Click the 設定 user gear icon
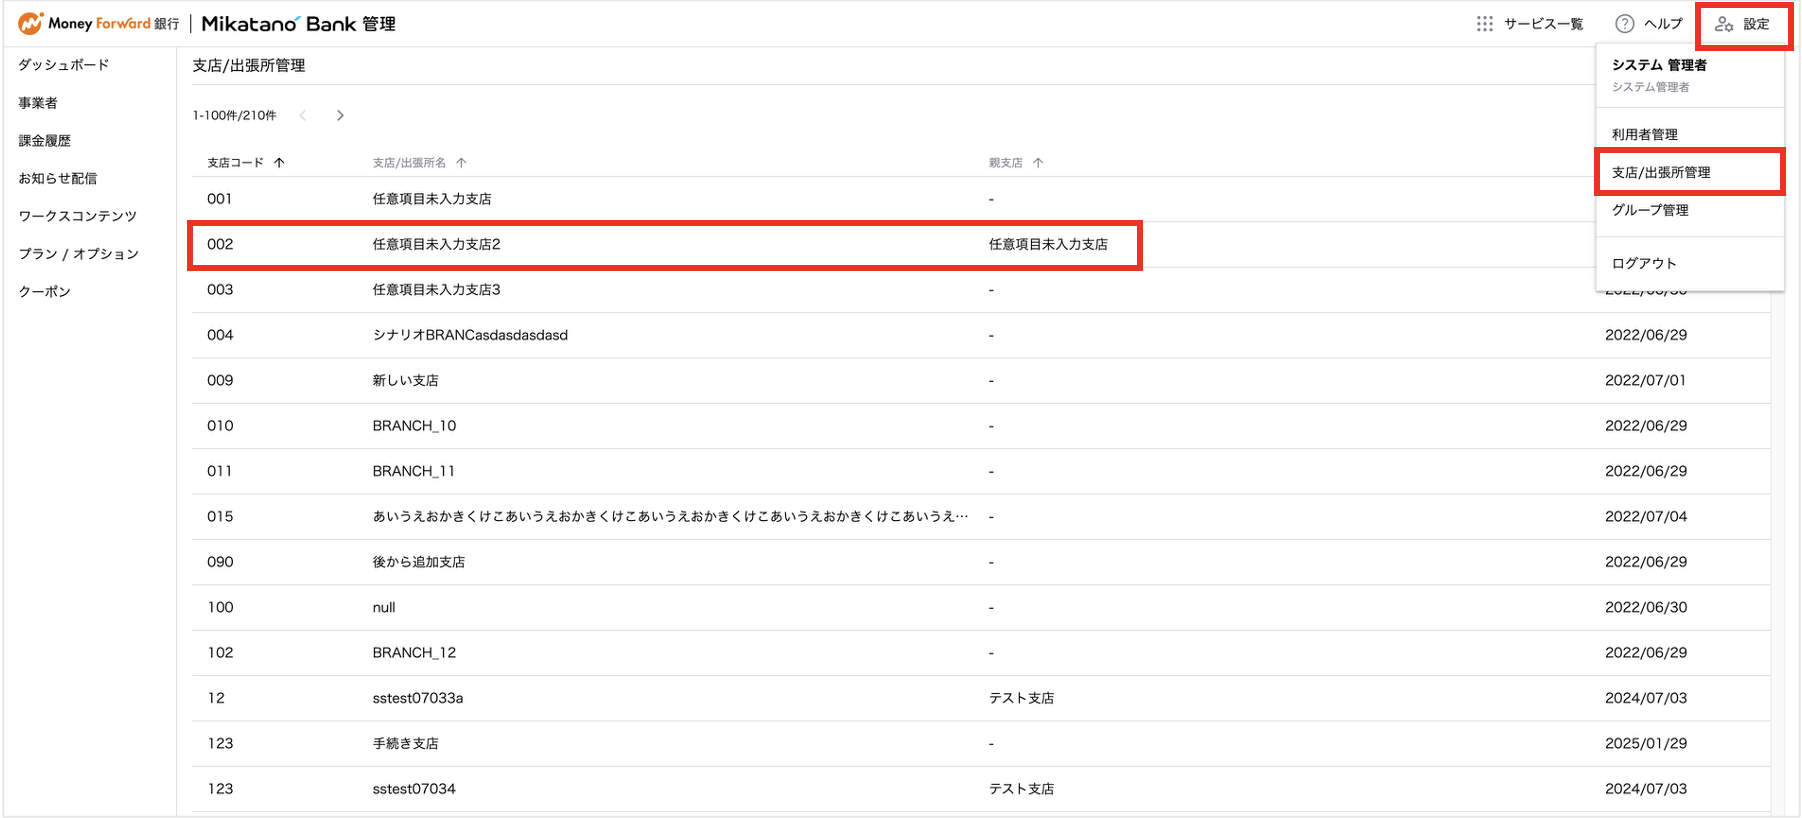Screen dimensions: 1802x818 (x=1724, y=24)
